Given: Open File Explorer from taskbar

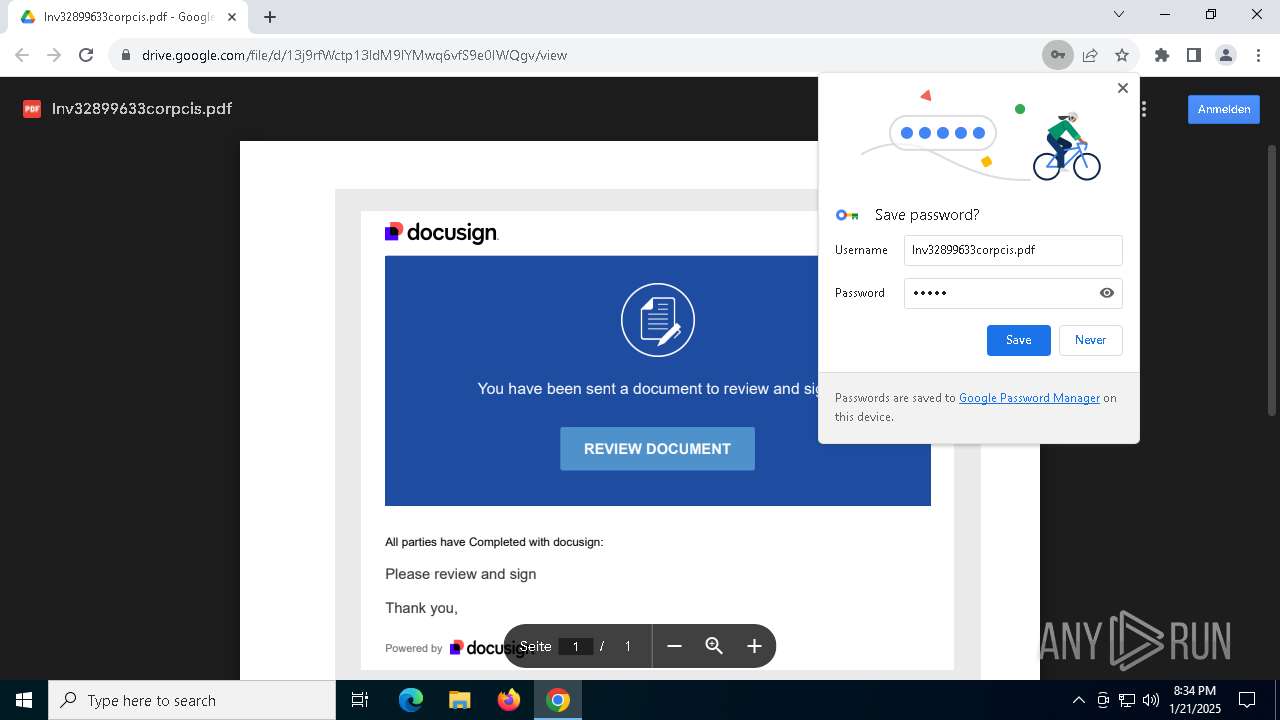Looking at the screenshot, I should [x=459, y=700].
